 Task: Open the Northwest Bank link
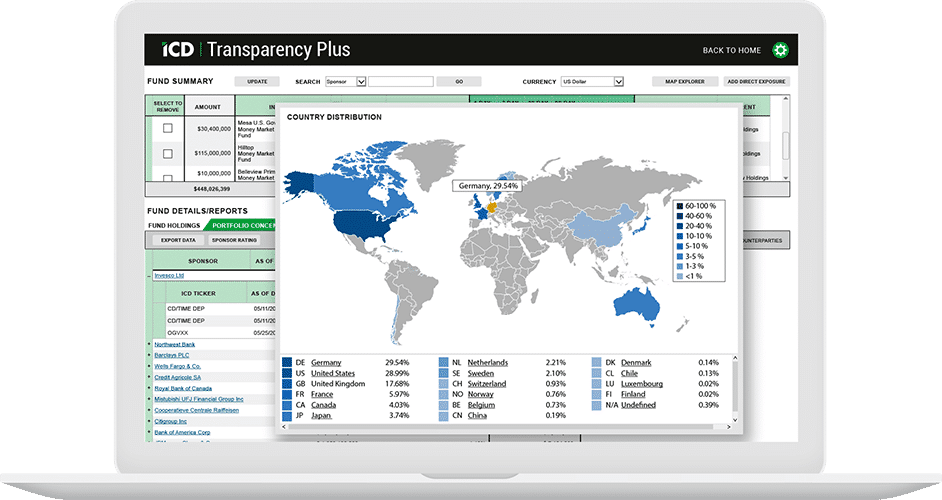tap(175, 344)
